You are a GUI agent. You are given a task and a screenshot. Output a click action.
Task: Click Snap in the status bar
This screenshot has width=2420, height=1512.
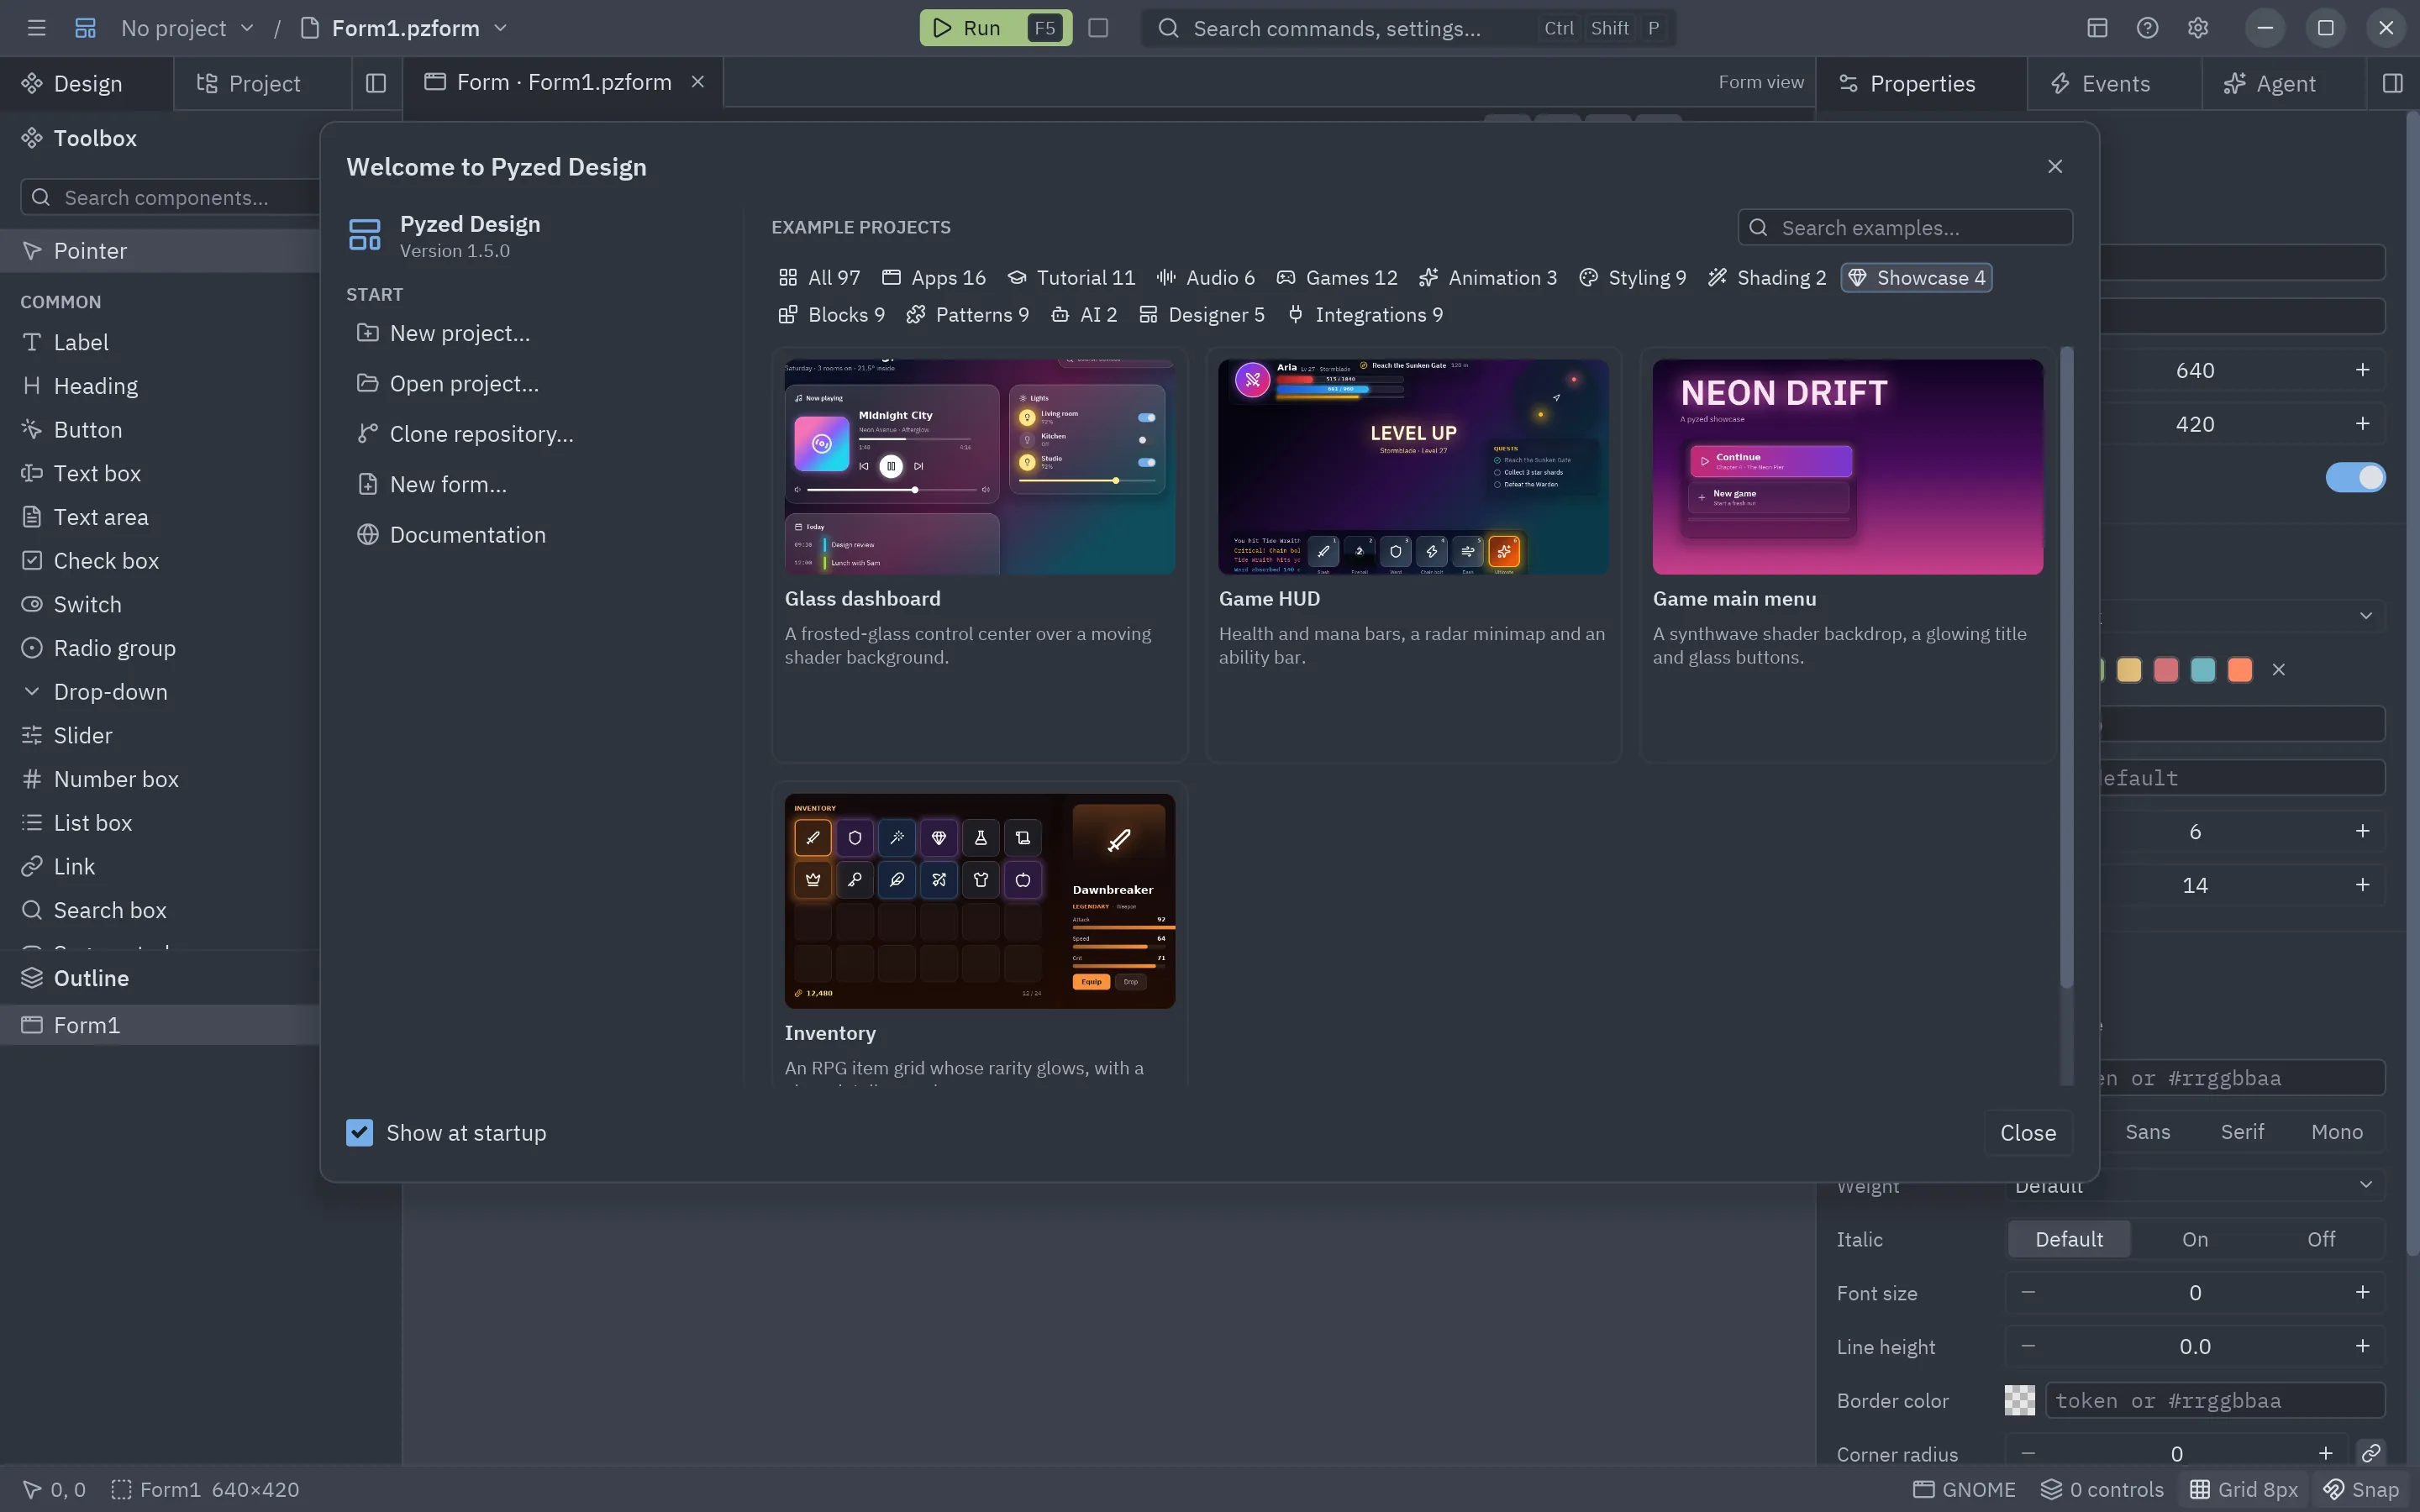point(2362,1490)
